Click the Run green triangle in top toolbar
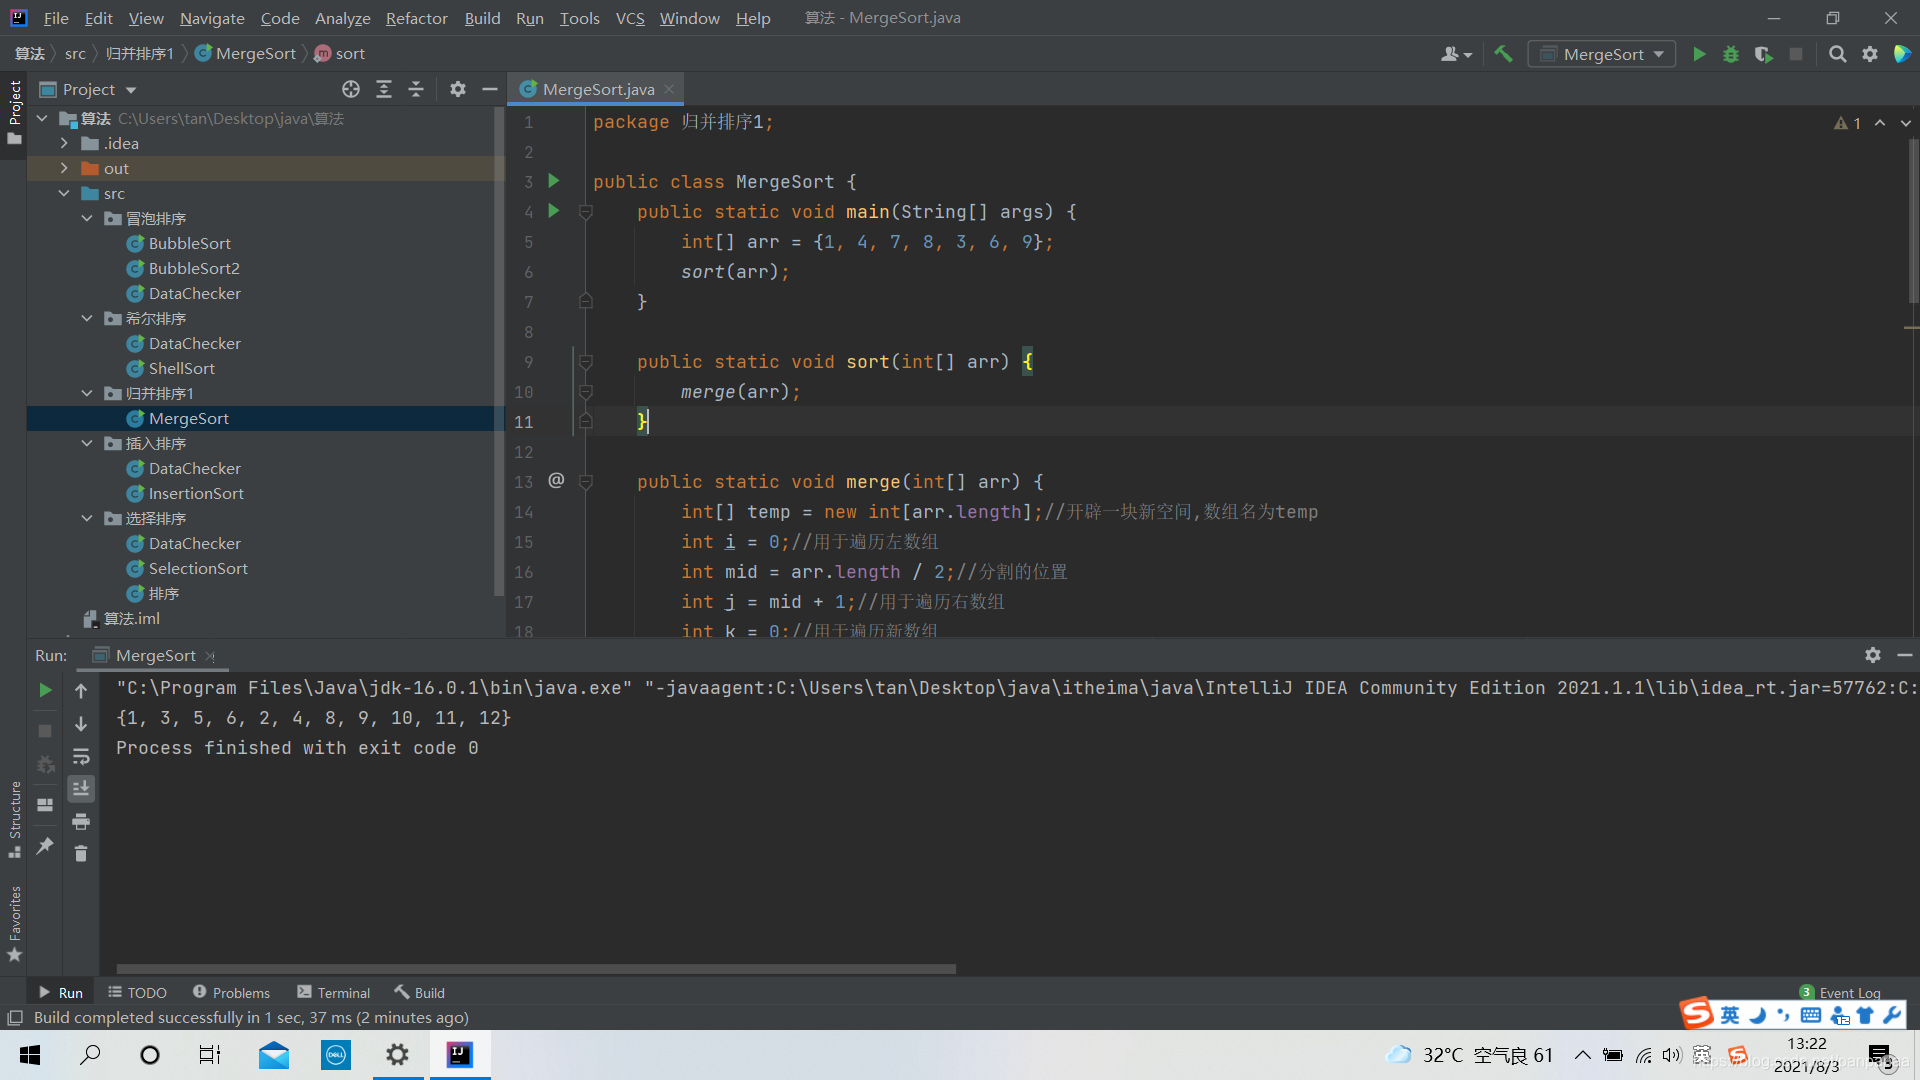This screenshot has height=1080, width=1920. (x=1699, y=54)
